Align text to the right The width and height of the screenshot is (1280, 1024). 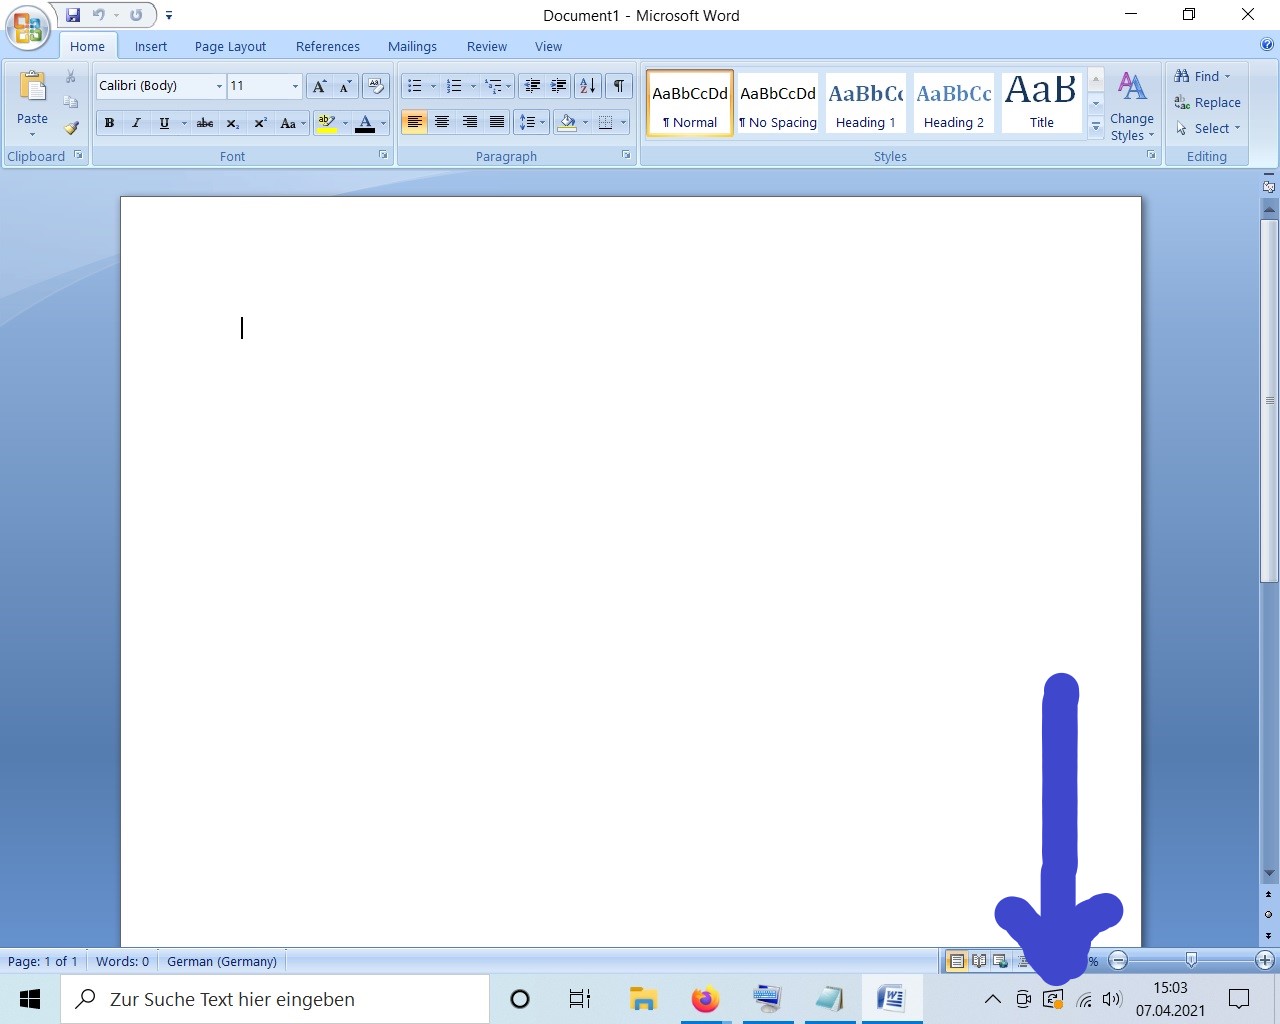pyautogui.click(x=469, y=123)
